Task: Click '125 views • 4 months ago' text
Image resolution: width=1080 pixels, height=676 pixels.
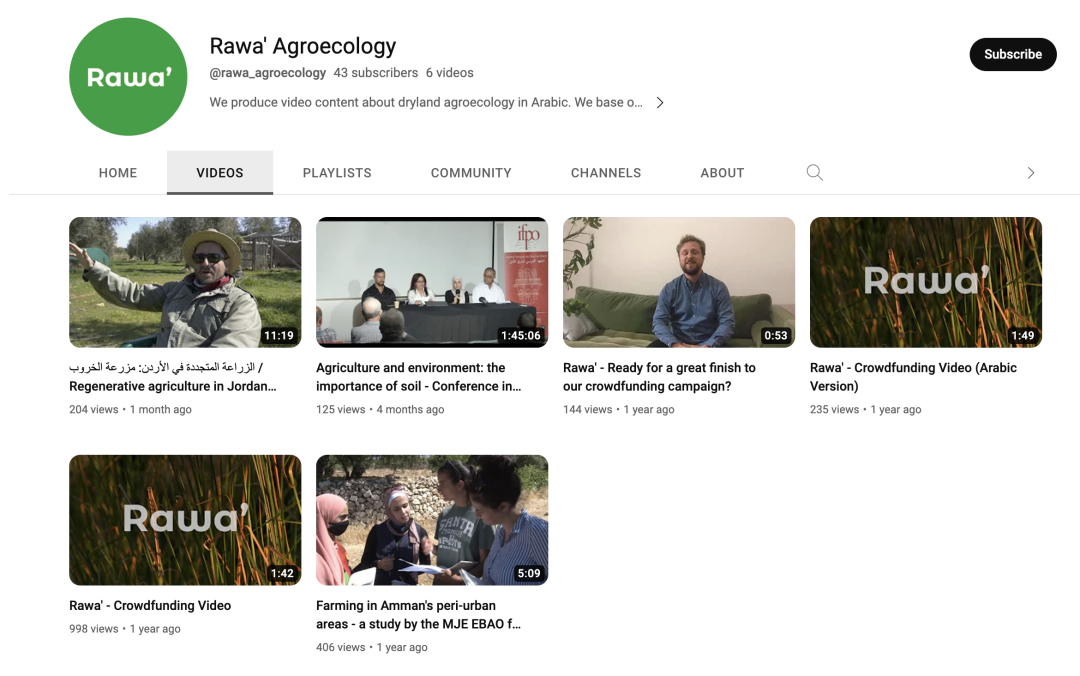Action: (x=380, y=409)
